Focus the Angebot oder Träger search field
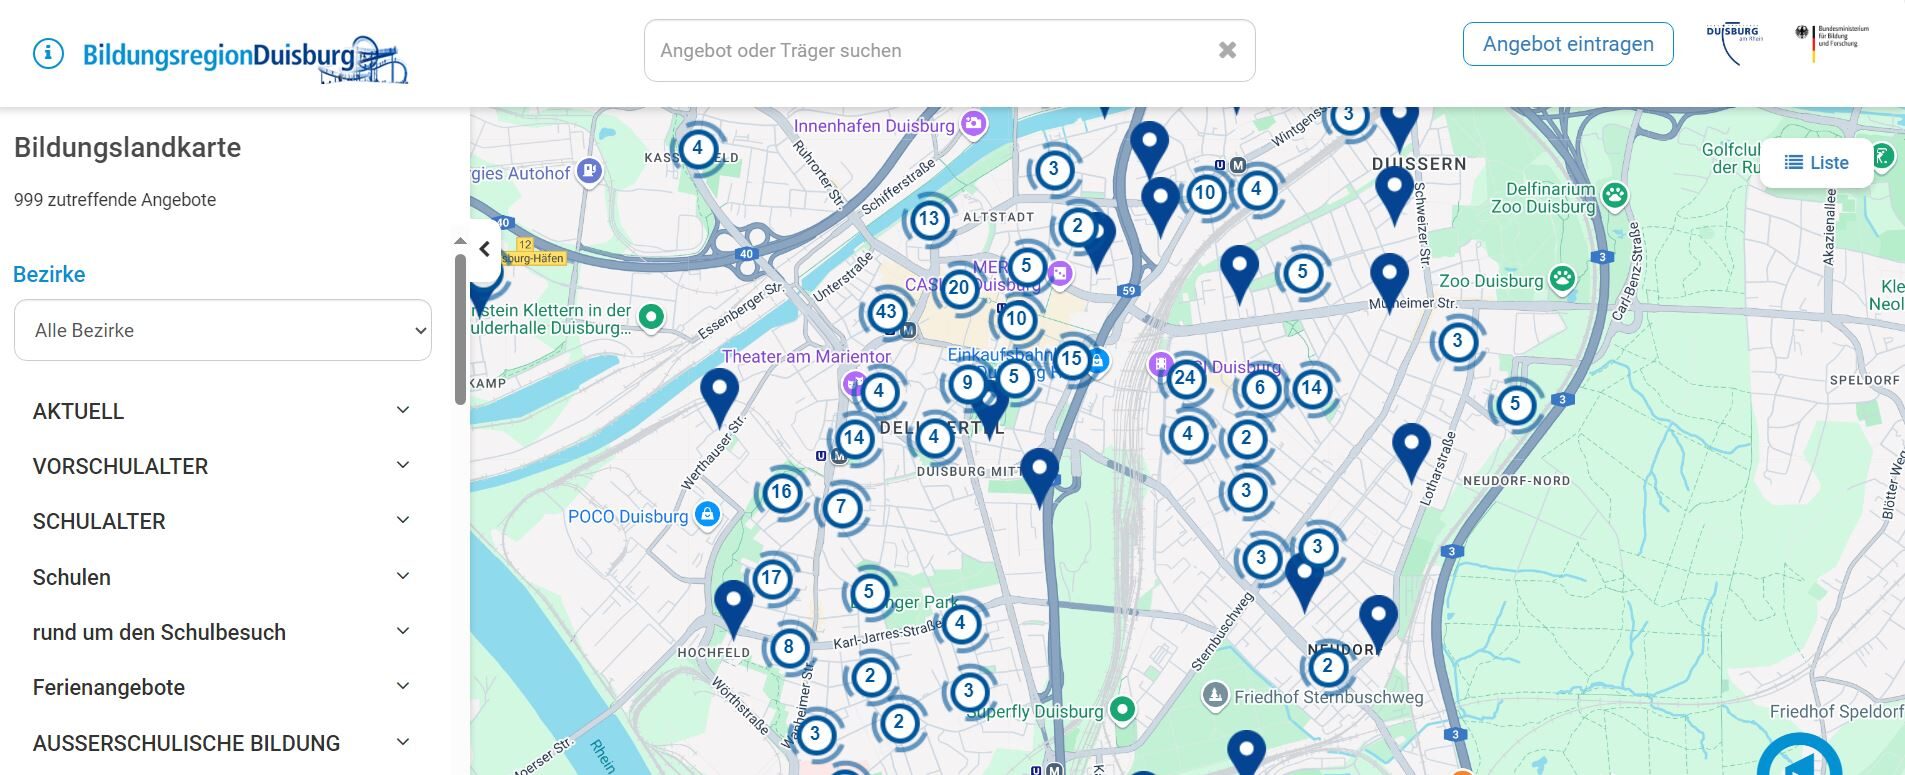This screenshot has width=1905, height=775. click(x=930, y=51)
